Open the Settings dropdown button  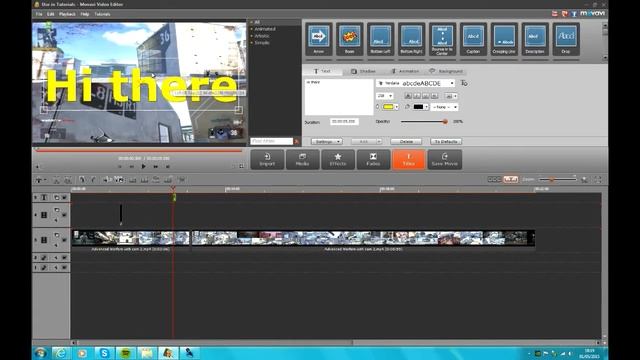[327, 142]
